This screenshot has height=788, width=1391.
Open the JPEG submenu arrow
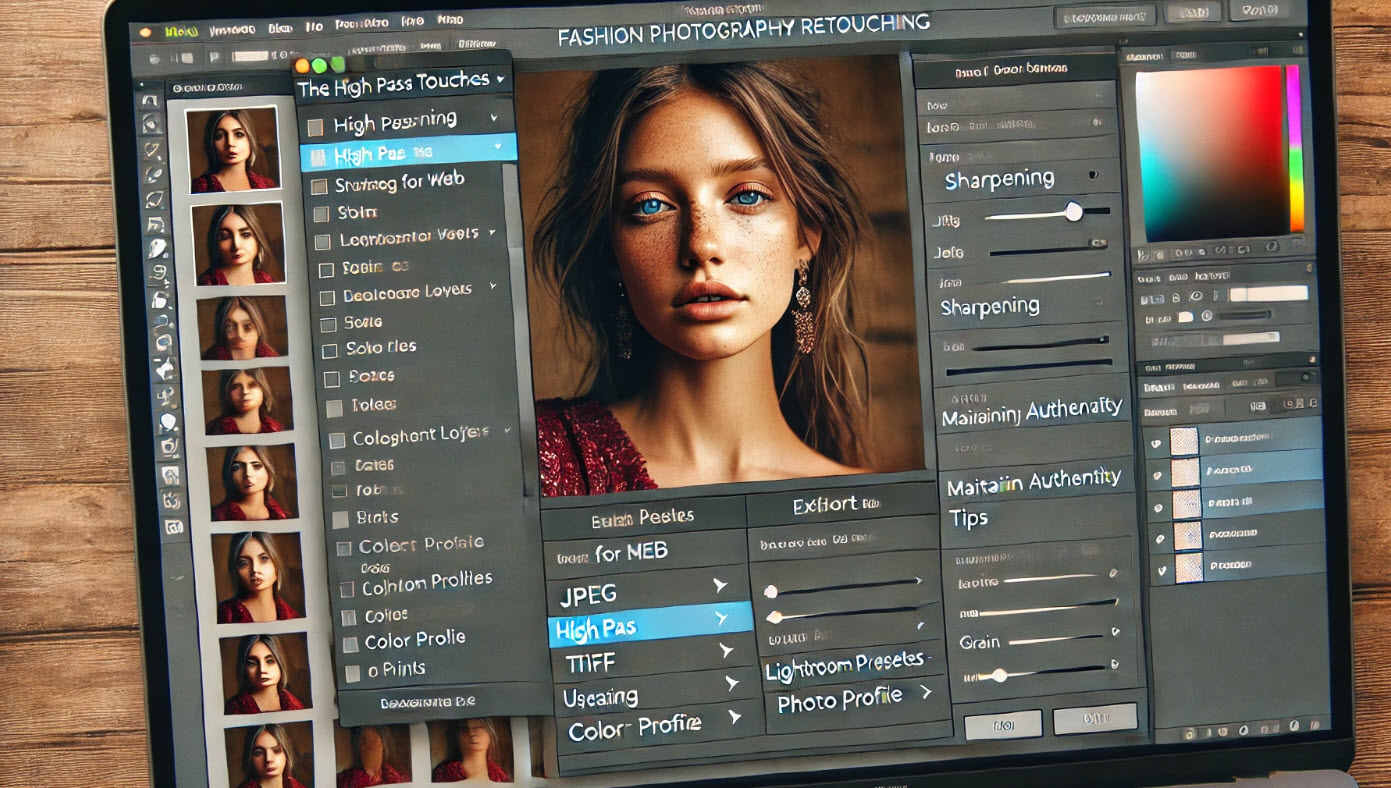719,587
